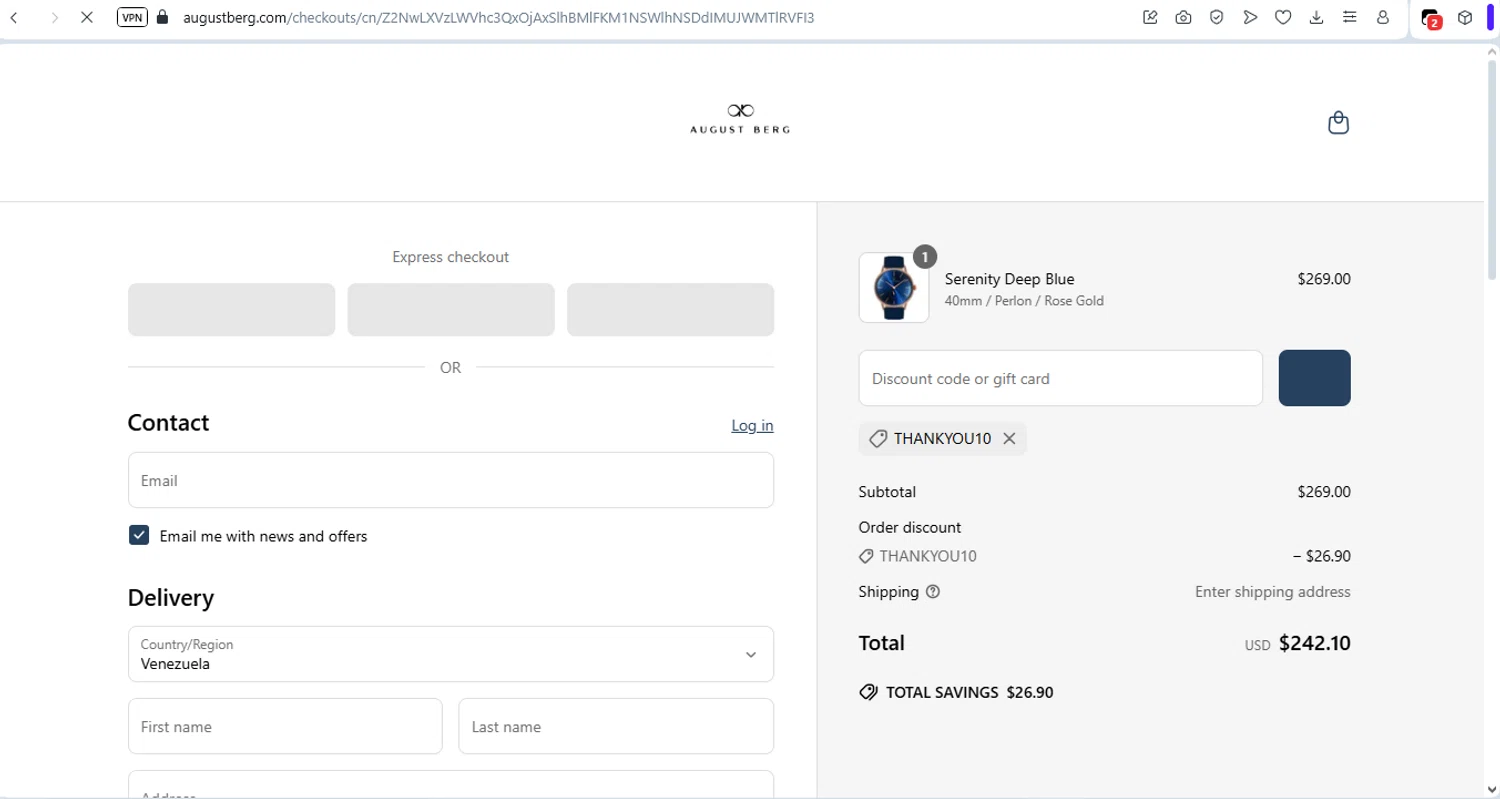1500x799 pixels.
Task: Open Country/Region dropdown showing Venezuela
Action: pyautogui.click(x=451, y=654)
